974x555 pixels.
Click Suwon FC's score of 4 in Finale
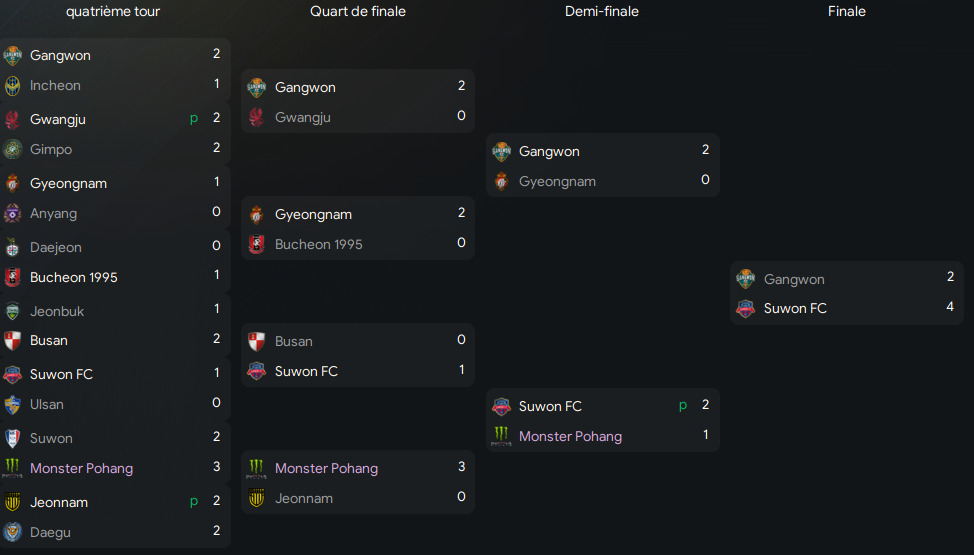click(x=950, y=308)
